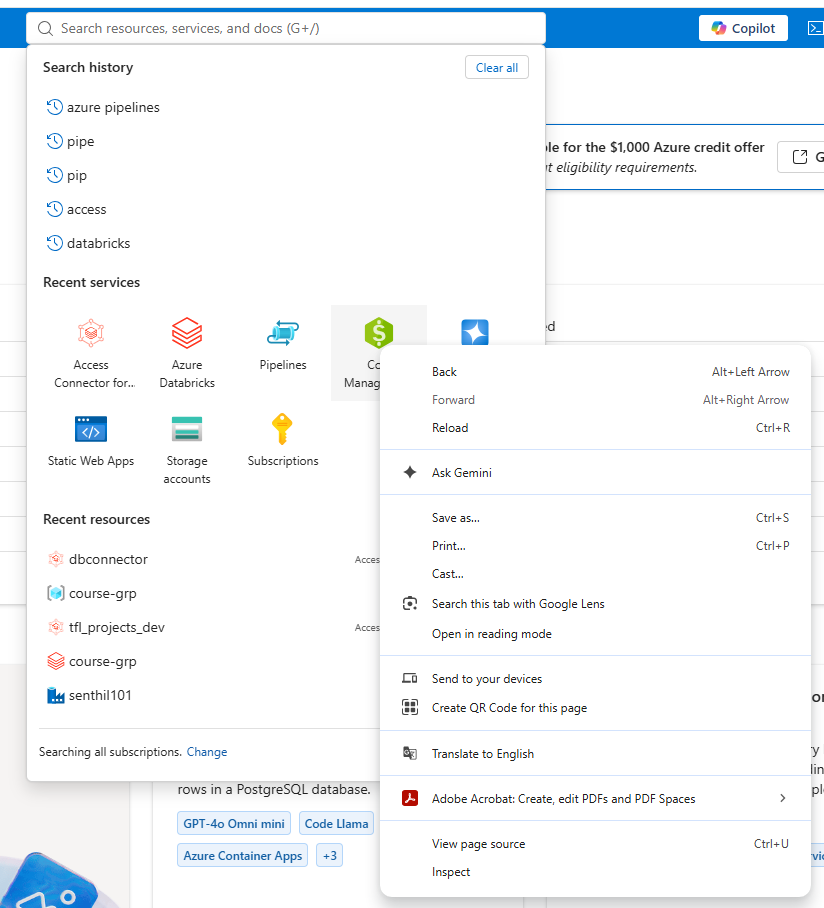The width and height of the screenshot is (824, 908).
Task: Click the Google Lens icon in menu
Action: [410, 604]
